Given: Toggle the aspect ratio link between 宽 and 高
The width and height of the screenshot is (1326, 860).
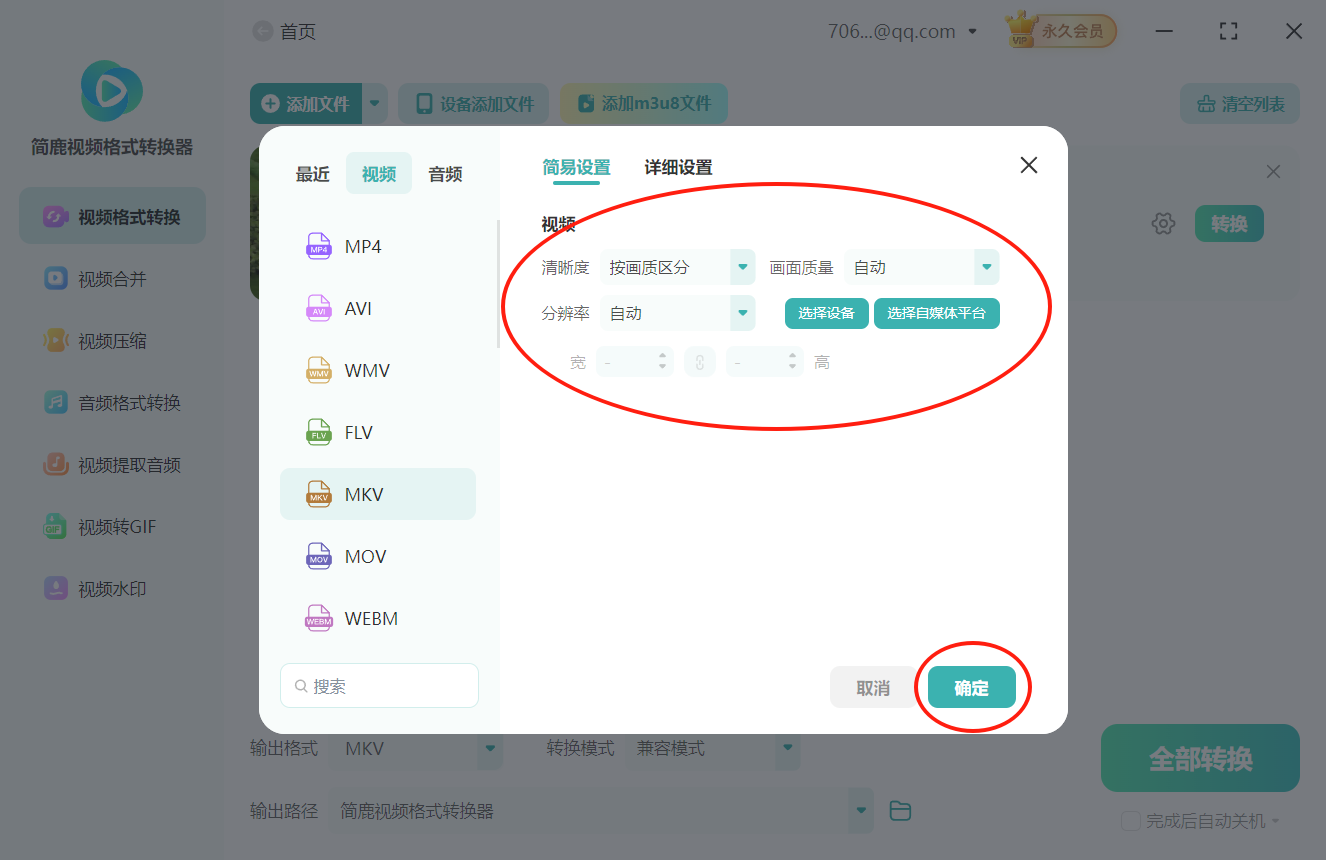Looking at the screenshot, I should click(700, 361).
